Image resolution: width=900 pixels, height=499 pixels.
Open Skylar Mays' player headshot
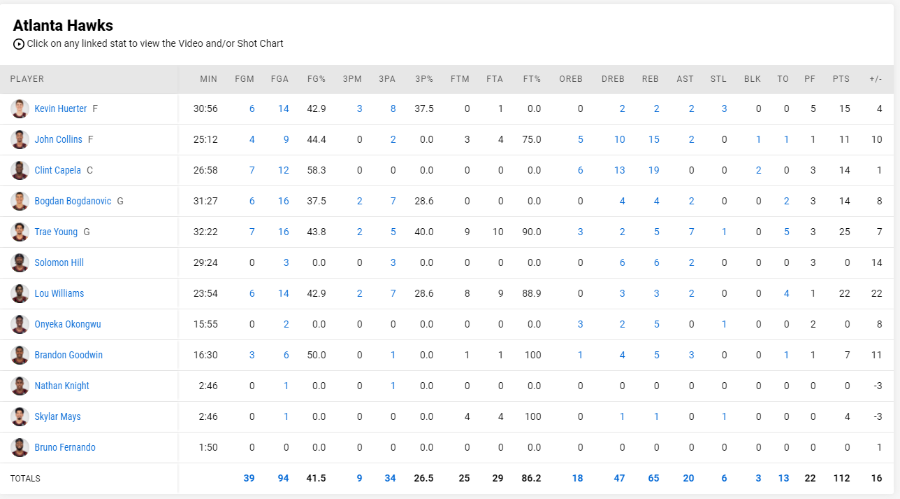coord(20,417)
